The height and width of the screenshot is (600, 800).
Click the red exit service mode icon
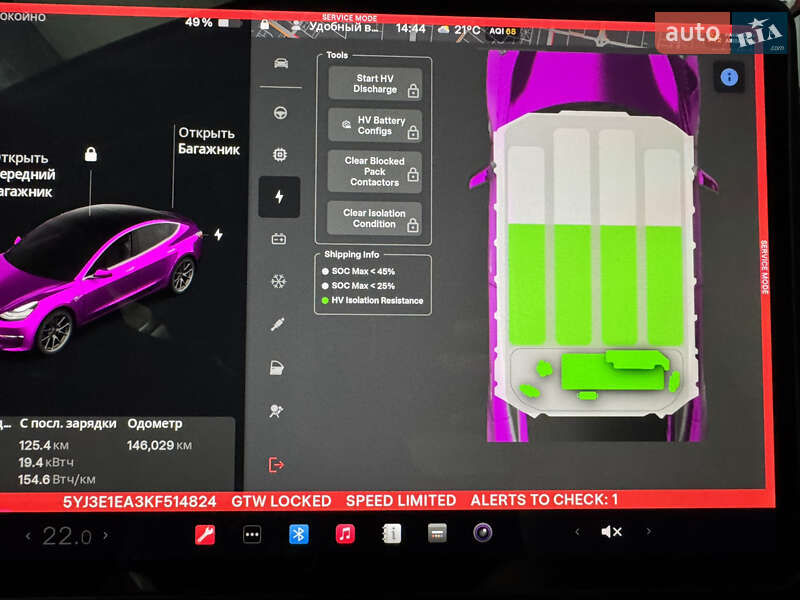click(276, 465)
